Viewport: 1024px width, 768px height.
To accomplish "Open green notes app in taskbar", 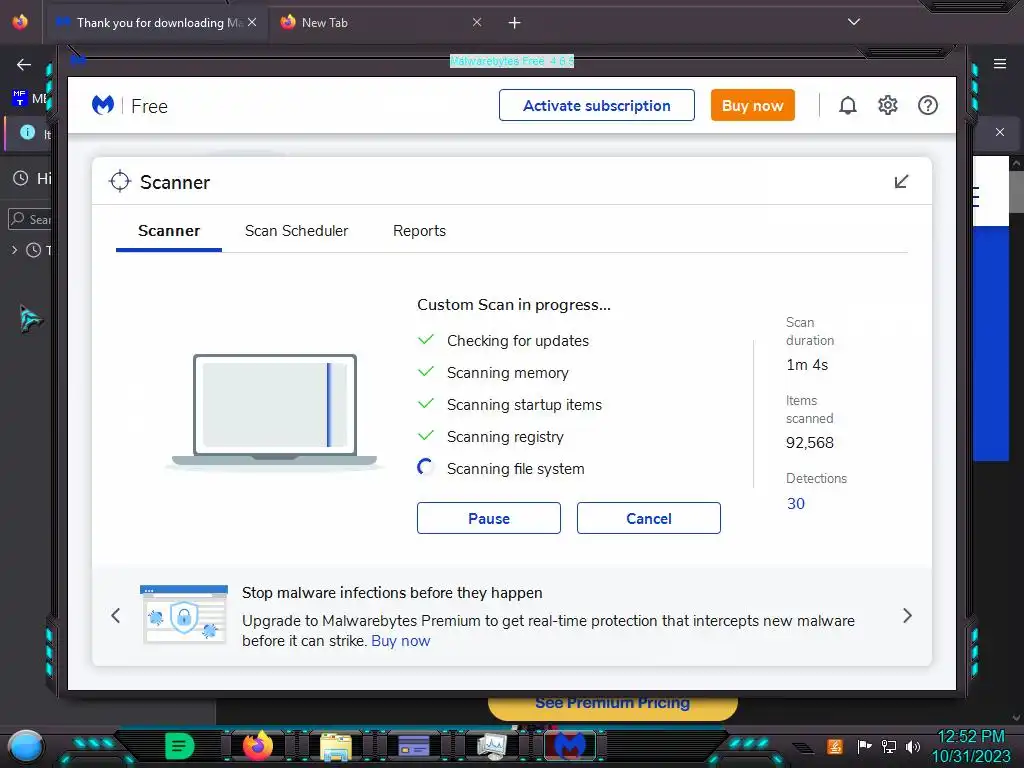I will 179,746.
